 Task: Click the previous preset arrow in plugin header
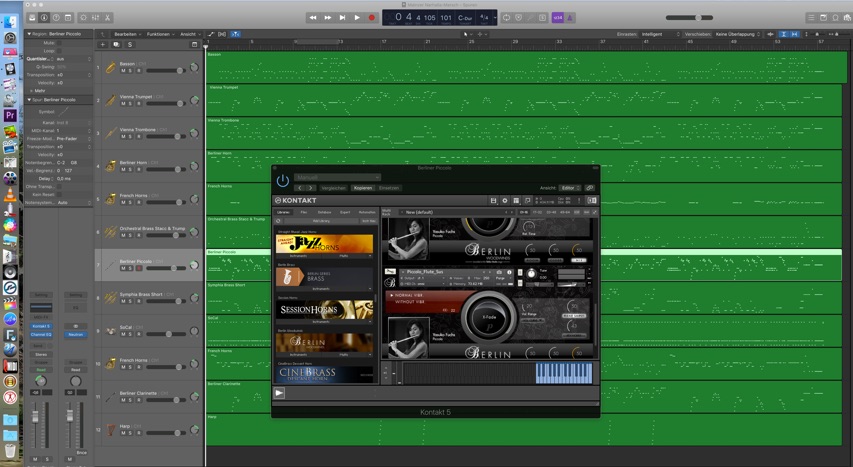[x=300, y=188]
